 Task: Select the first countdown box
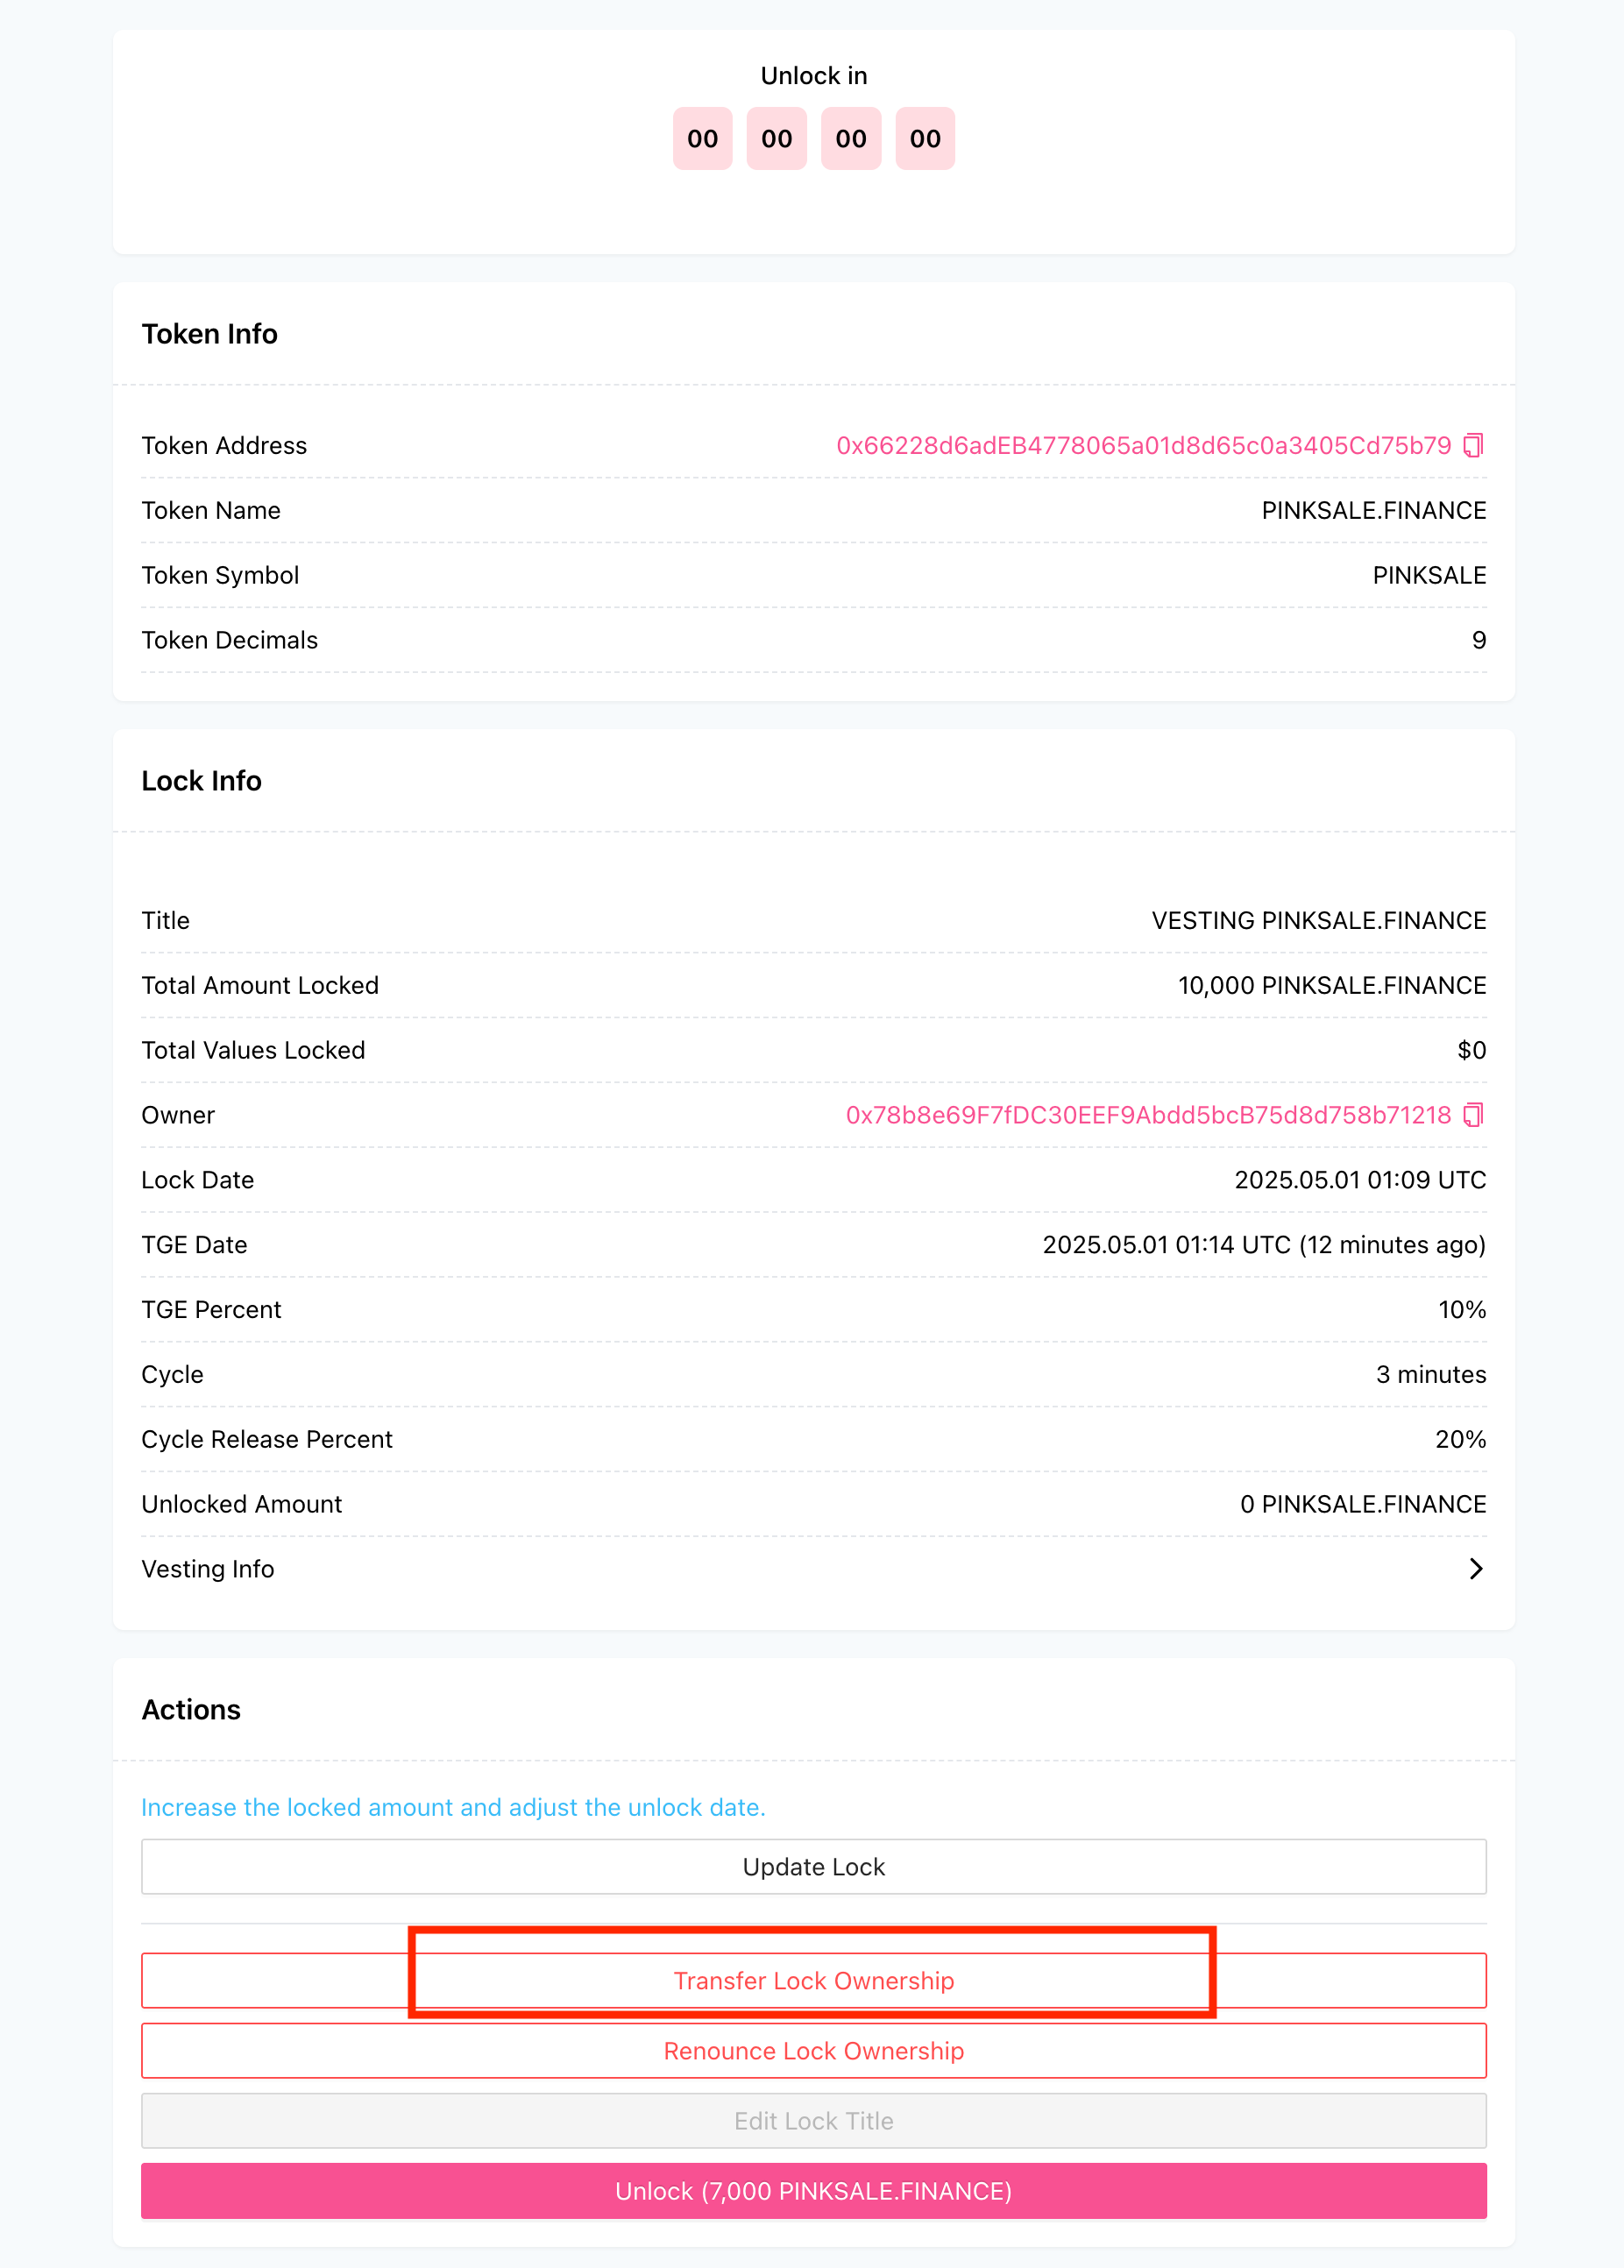click(702, 139)
